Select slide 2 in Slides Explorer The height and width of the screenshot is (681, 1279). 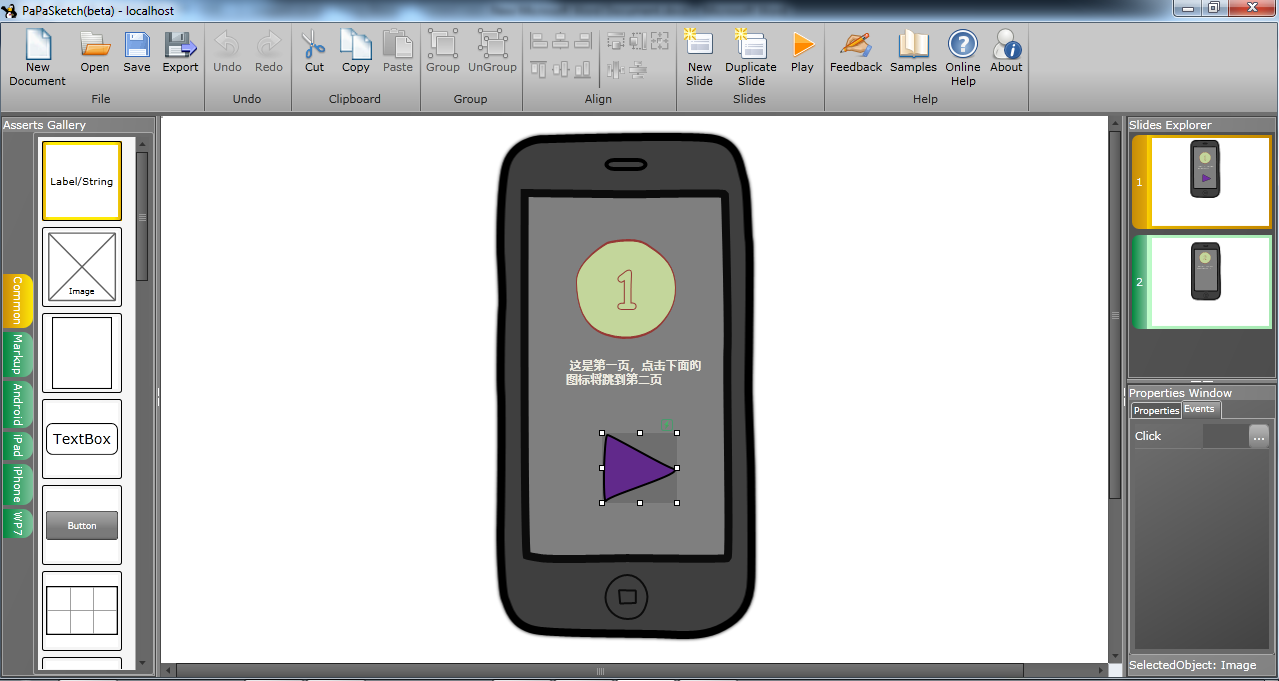[1201, 282]
